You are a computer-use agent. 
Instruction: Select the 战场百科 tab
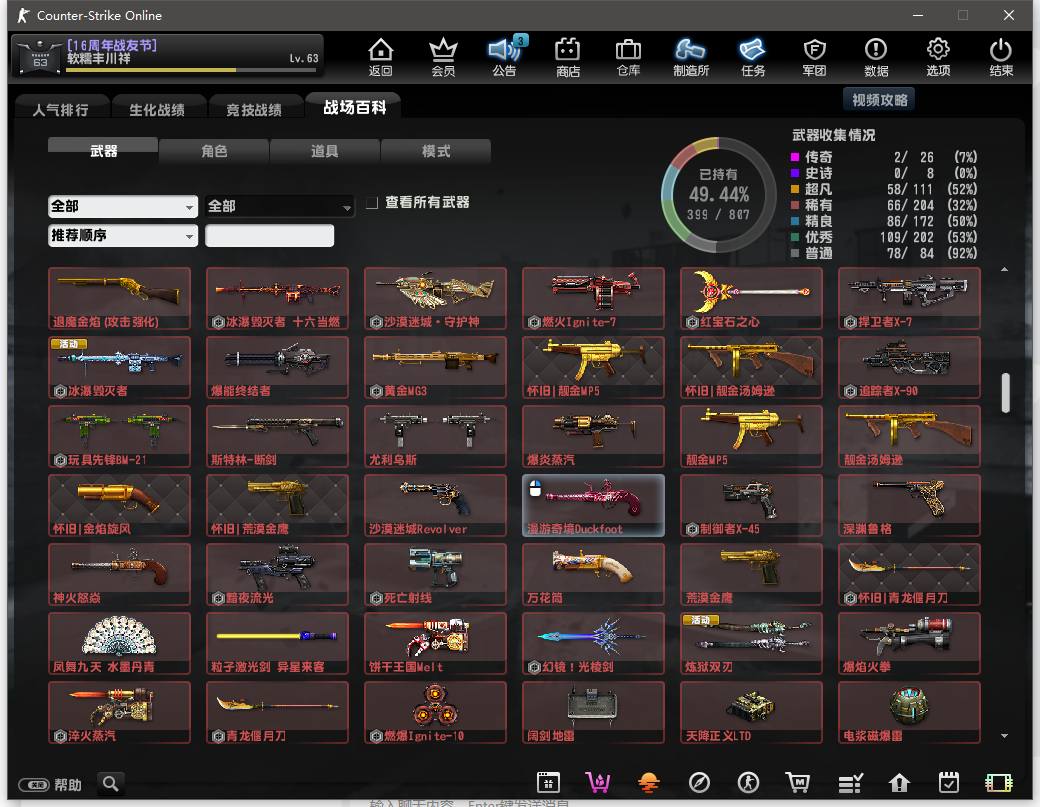tap(354, 107)
